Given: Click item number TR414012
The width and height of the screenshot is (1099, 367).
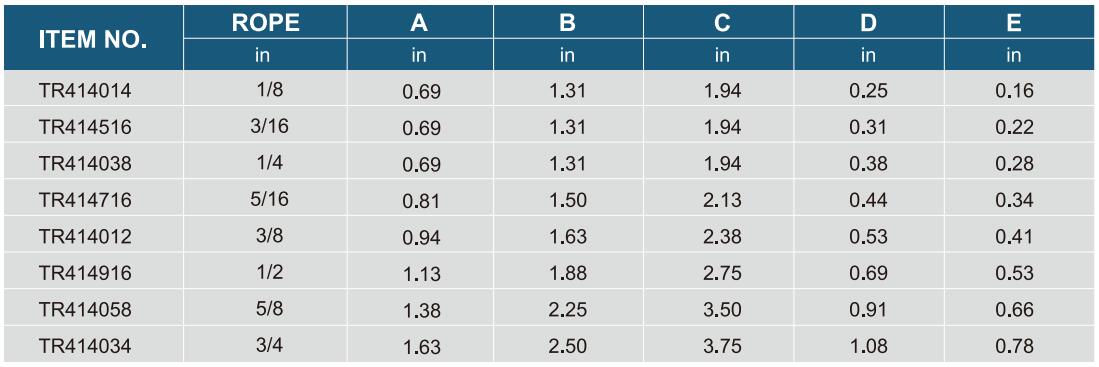Looking at the screenshot, I should (85, 236).
